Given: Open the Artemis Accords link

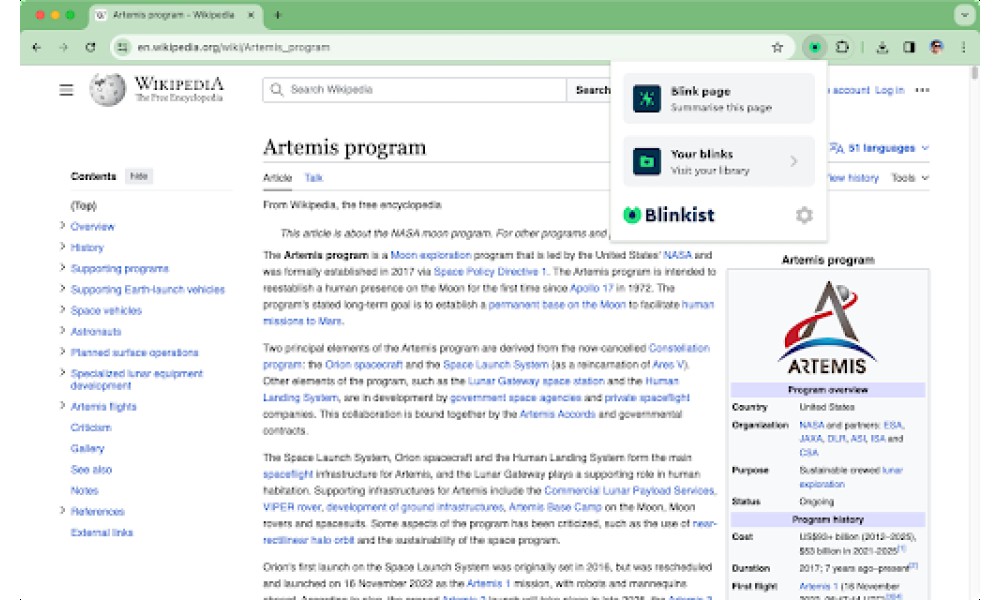Looking at the screenshot, I should [x=557, y=414].
